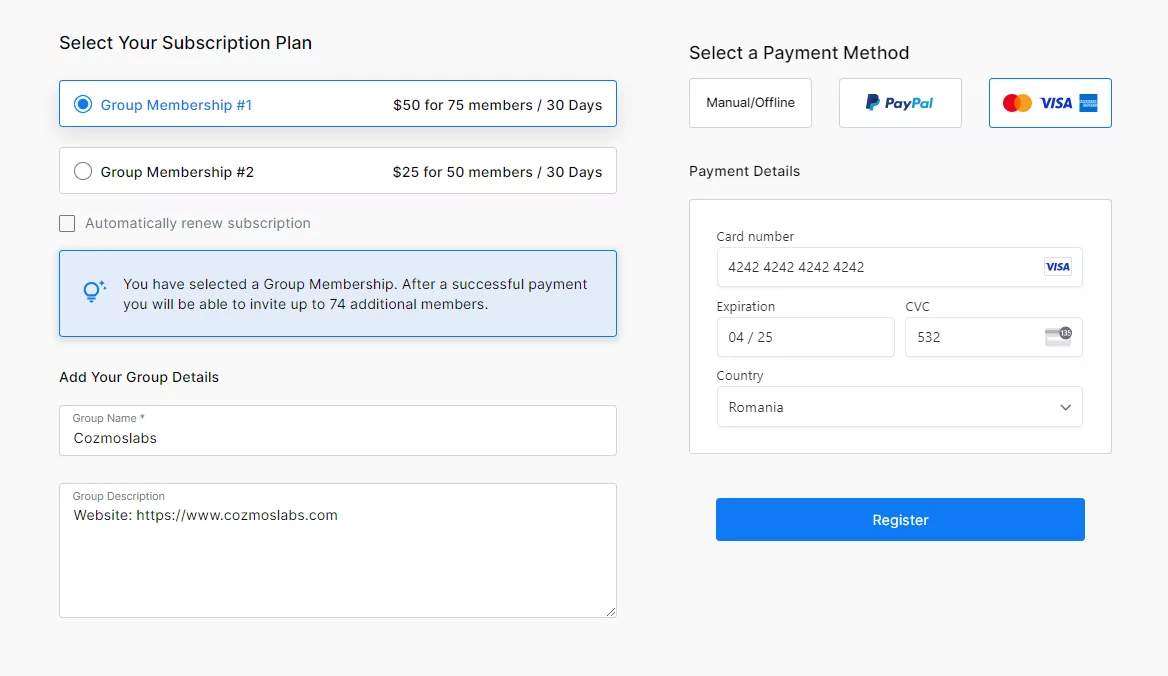This screenshot has height=676, width=1168.
Task: Click the Group Description textarea
Action: click(x=337, y=550)
